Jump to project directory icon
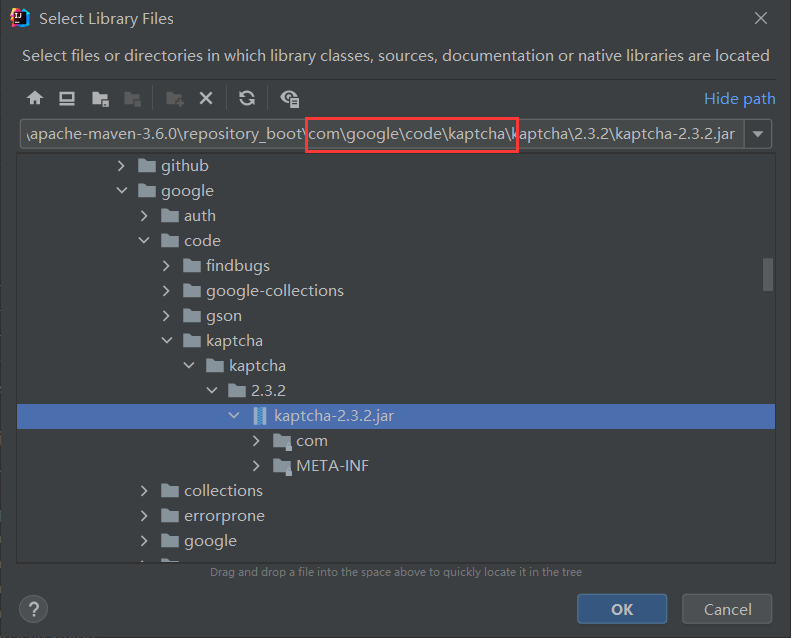Image resolution: width=791 pixels, height=638 pixels. (100, 98)
